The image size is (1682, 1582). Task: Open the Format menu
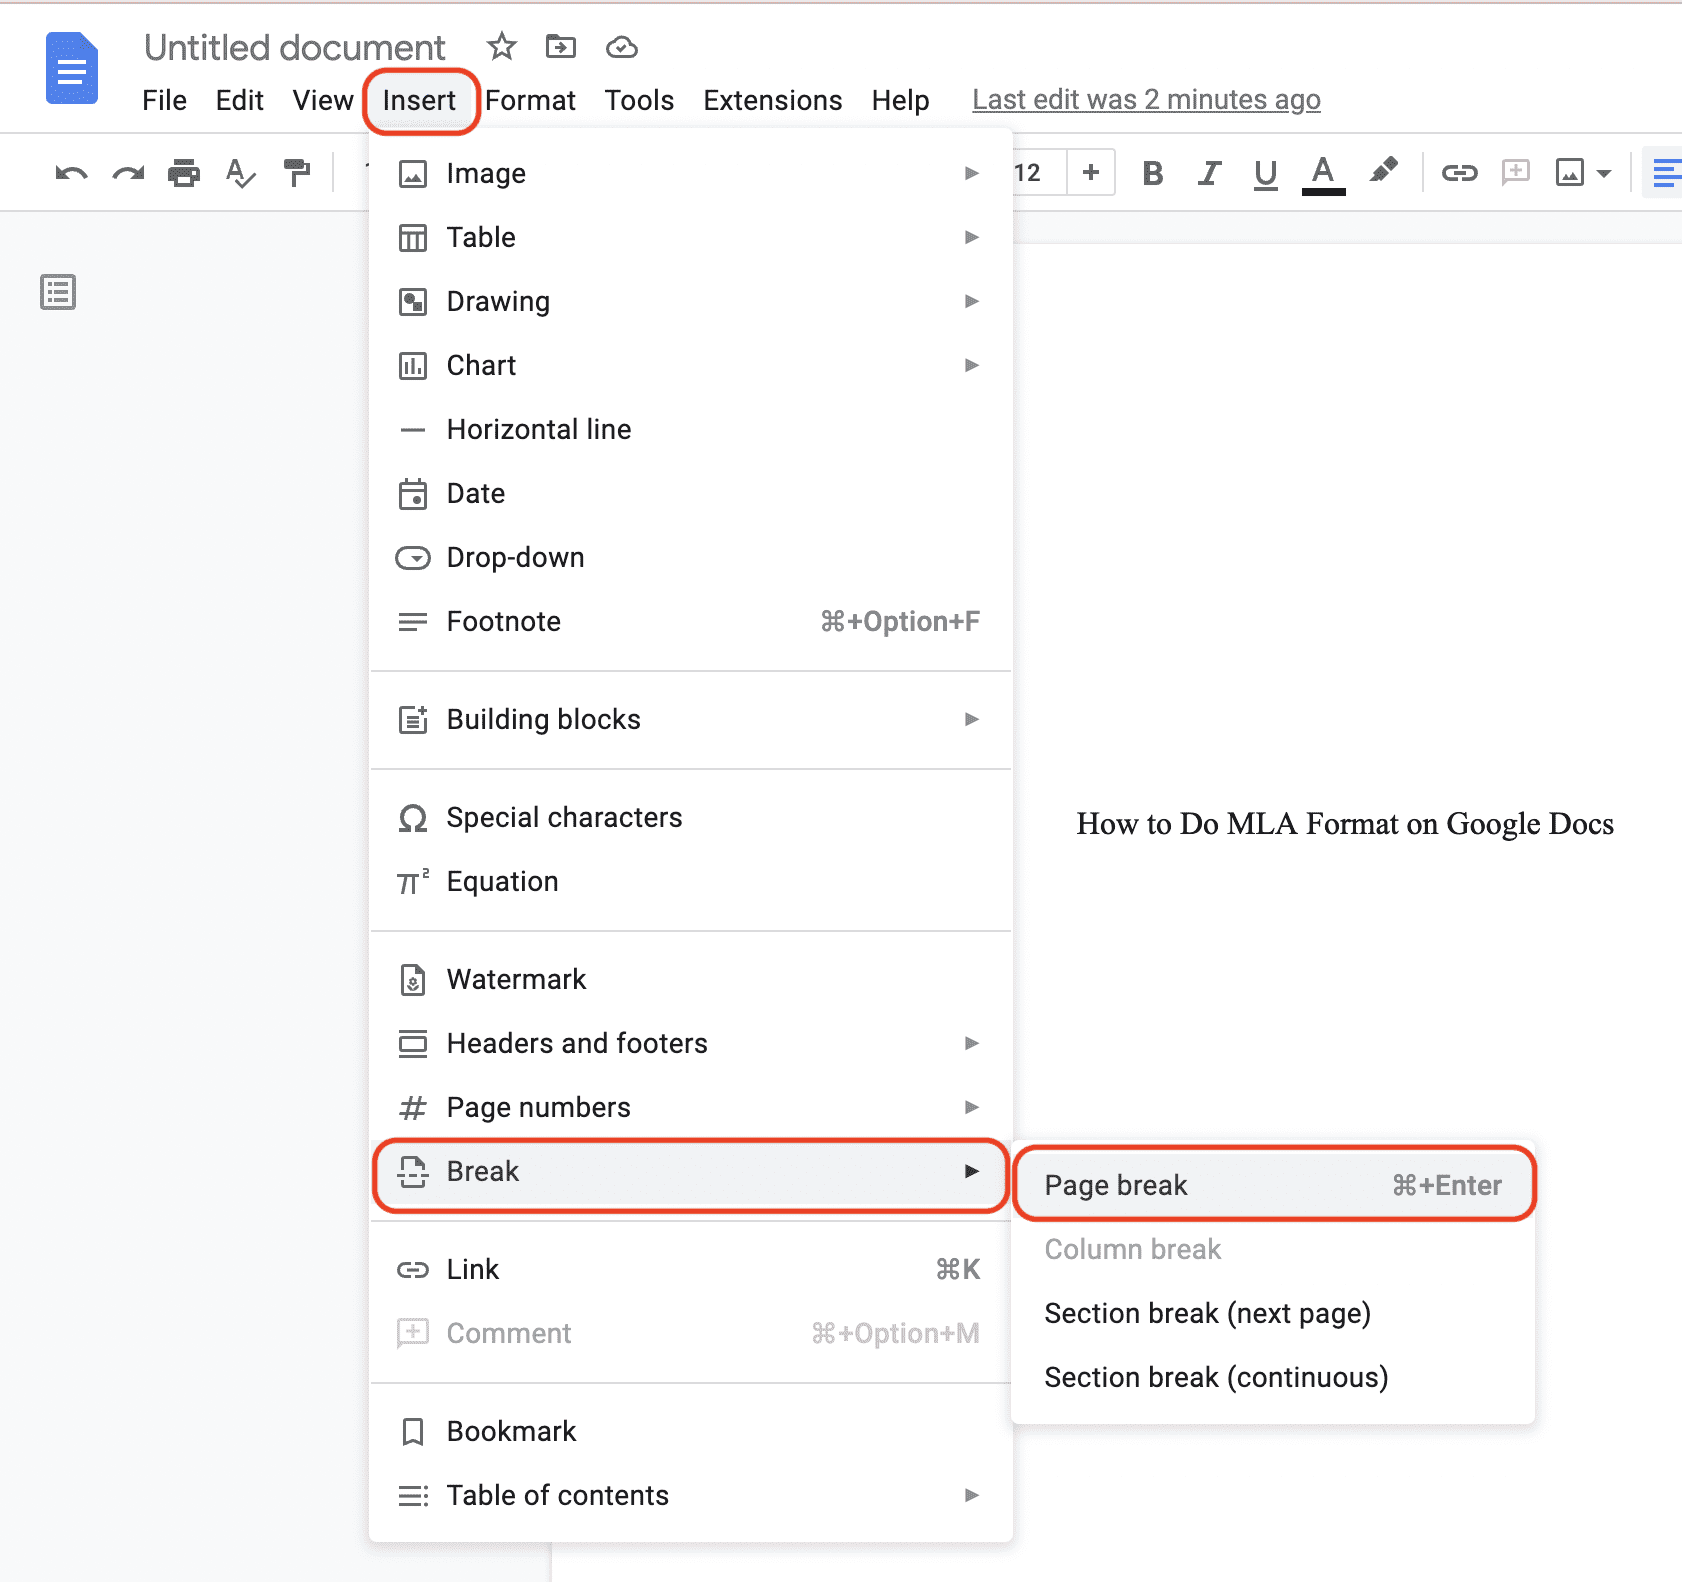click(531, 100)
